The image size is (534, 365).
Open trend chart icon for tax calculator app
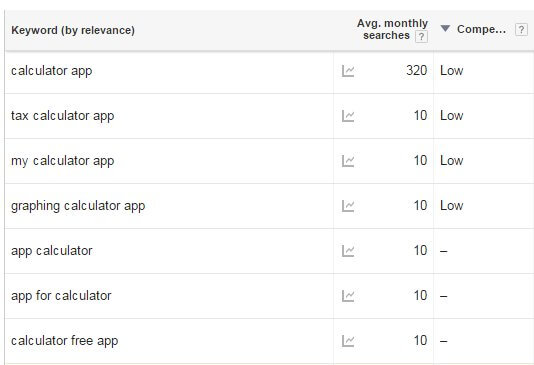point(348,116)
